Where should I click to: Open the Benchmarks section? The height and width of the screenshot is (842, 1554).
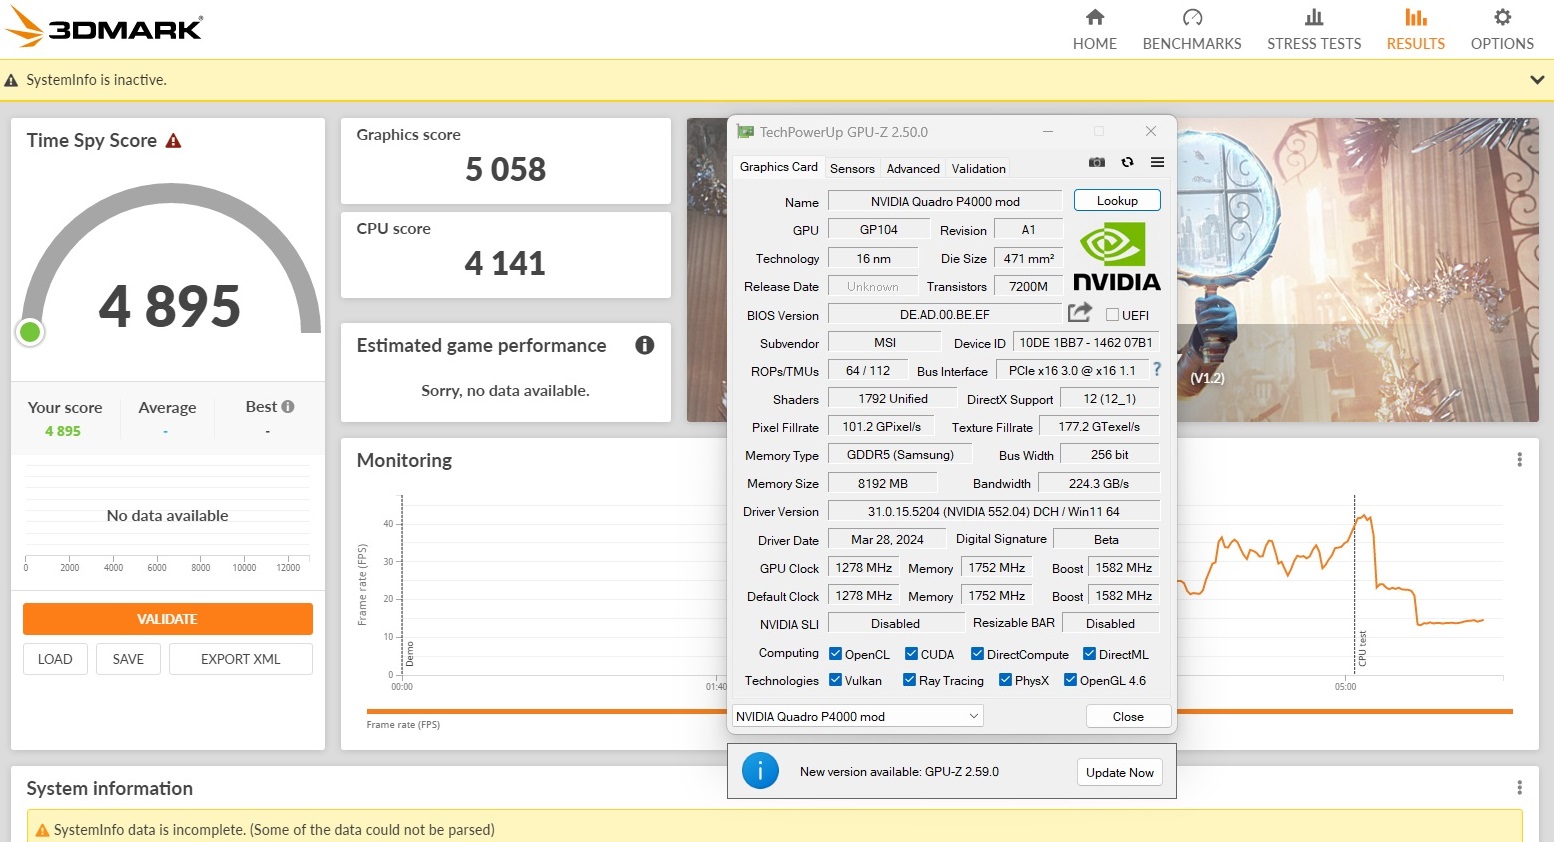point(1191,30)
